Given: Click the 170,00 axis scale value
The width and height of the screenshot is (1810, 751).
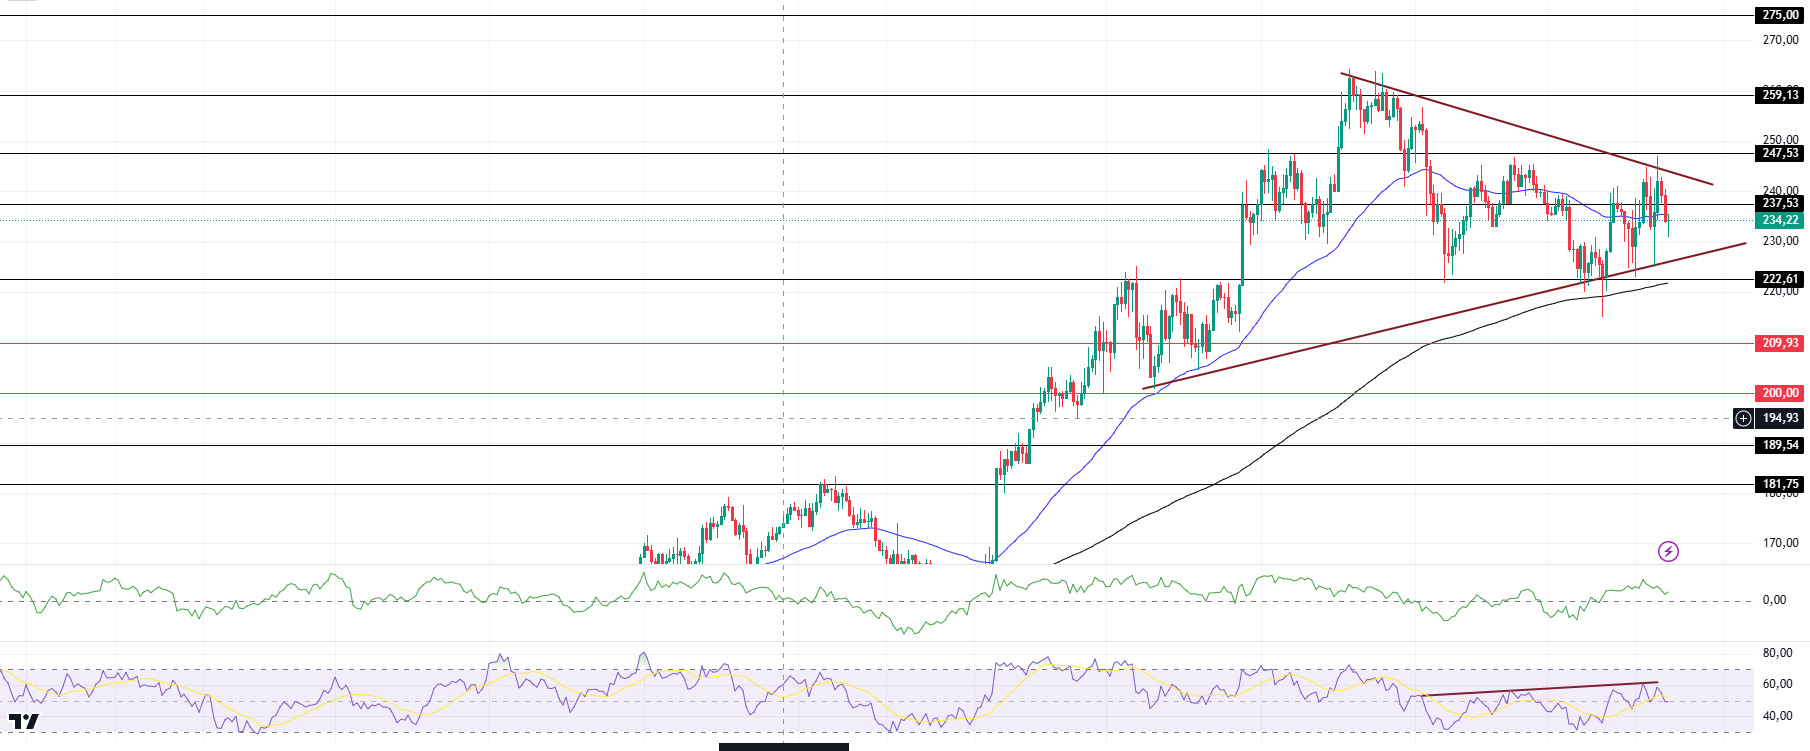Looking at the screenshot, I should tap(1780, 543).
